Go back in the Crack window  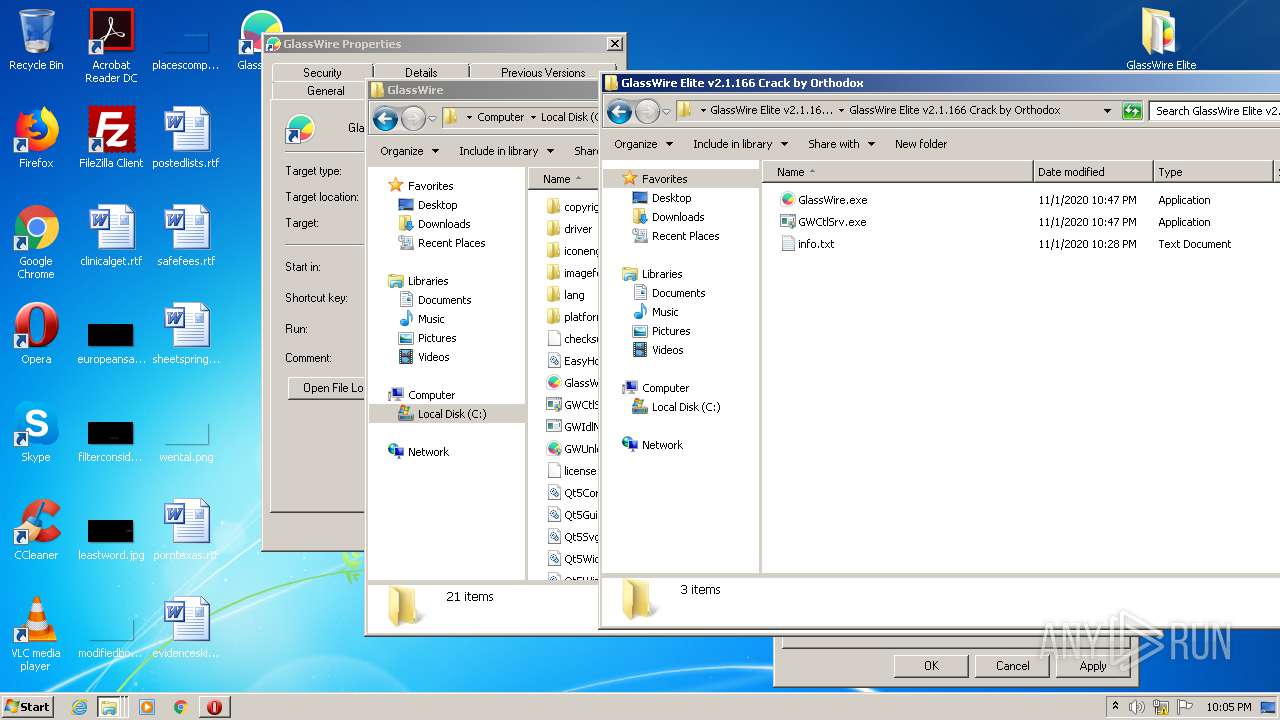coord(619,111)
